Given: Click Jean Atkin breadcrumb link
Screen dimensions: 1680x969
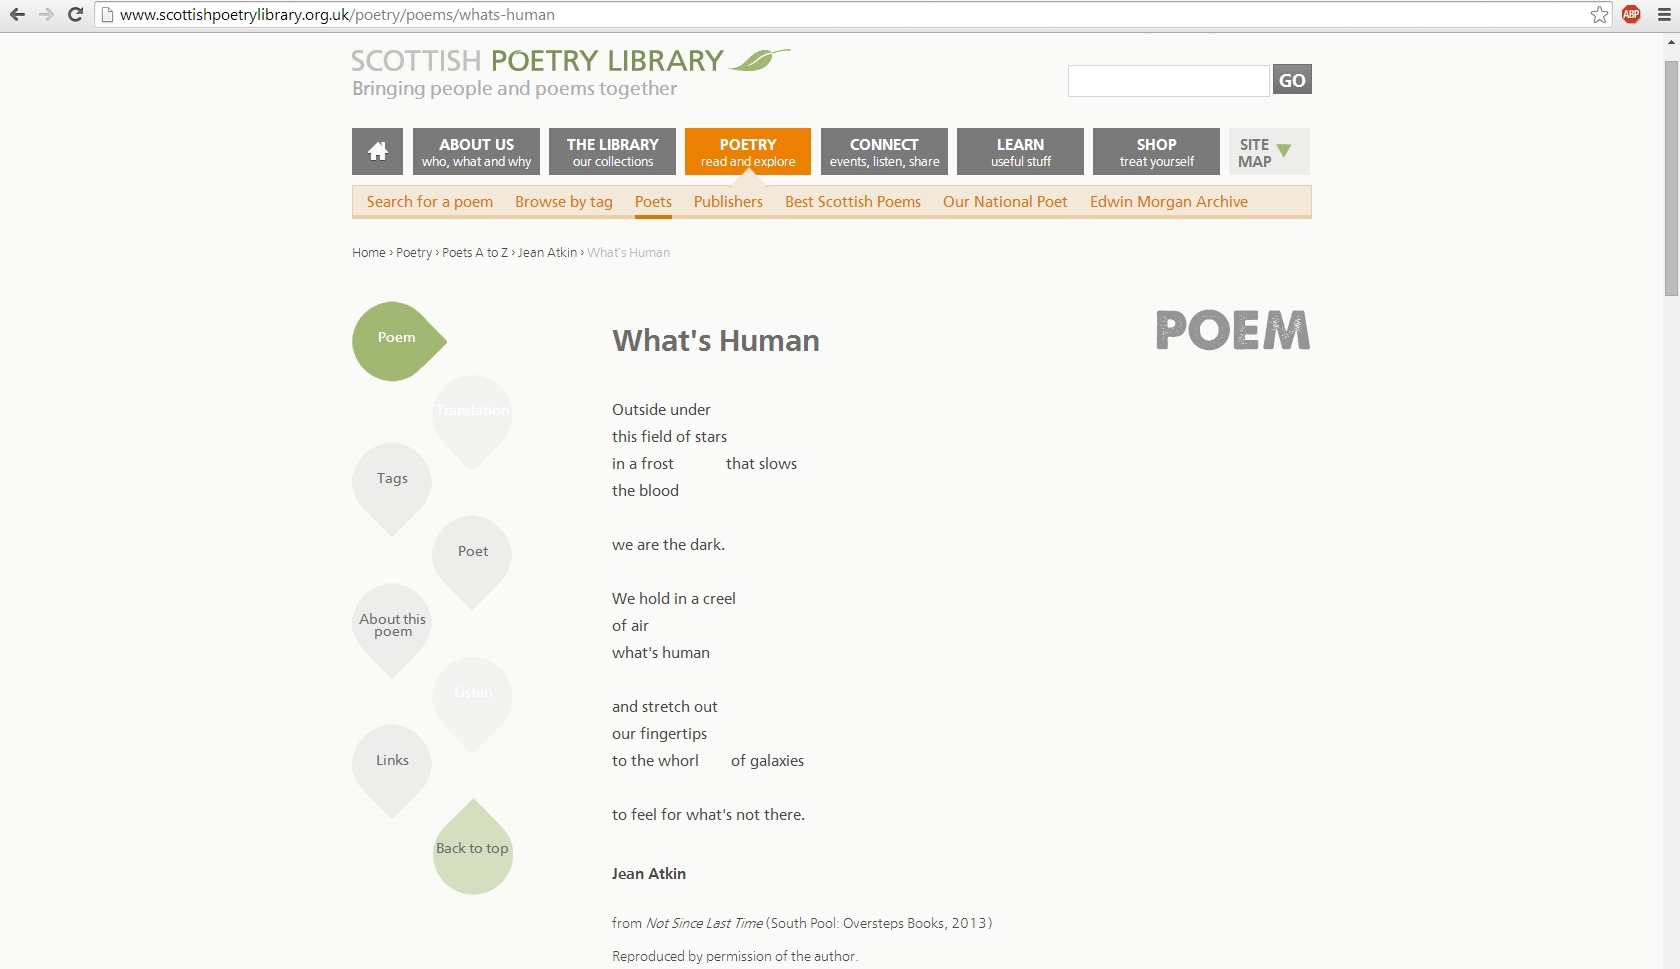Looking at the screenshot, I should [547, 253].
